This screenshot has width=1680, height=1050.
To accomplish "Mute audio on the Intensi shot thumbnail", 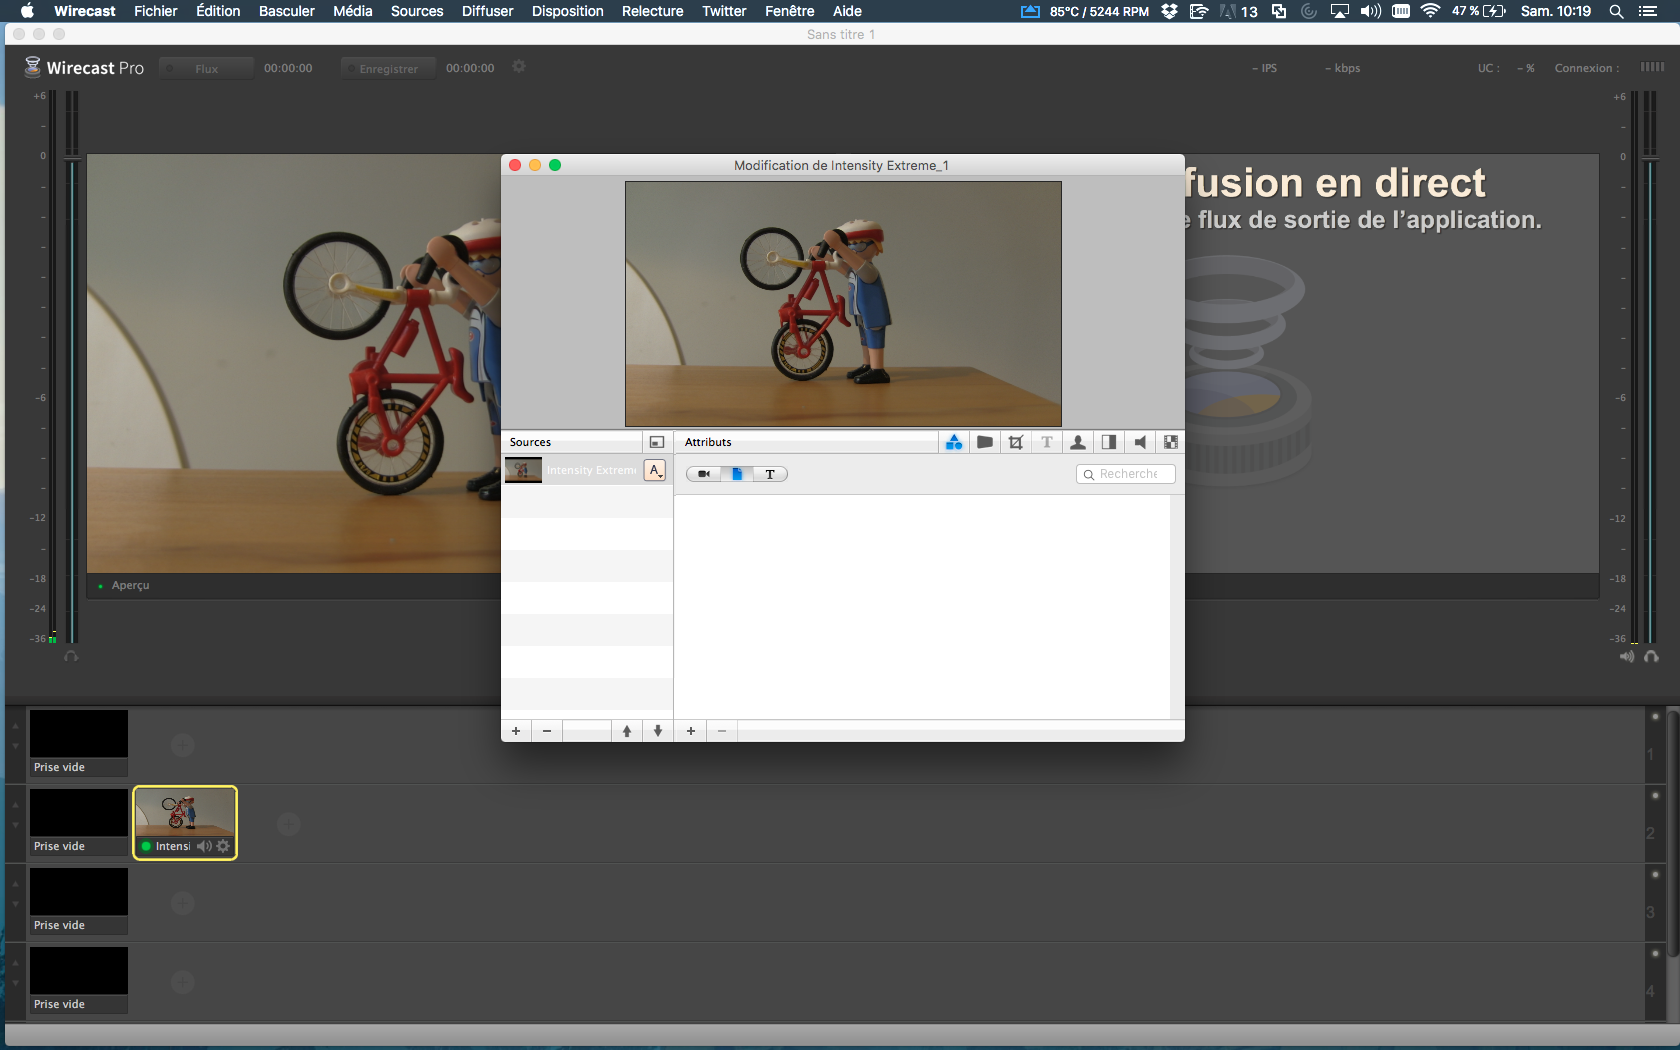I will pyautogui.click(x=204, y=846).
